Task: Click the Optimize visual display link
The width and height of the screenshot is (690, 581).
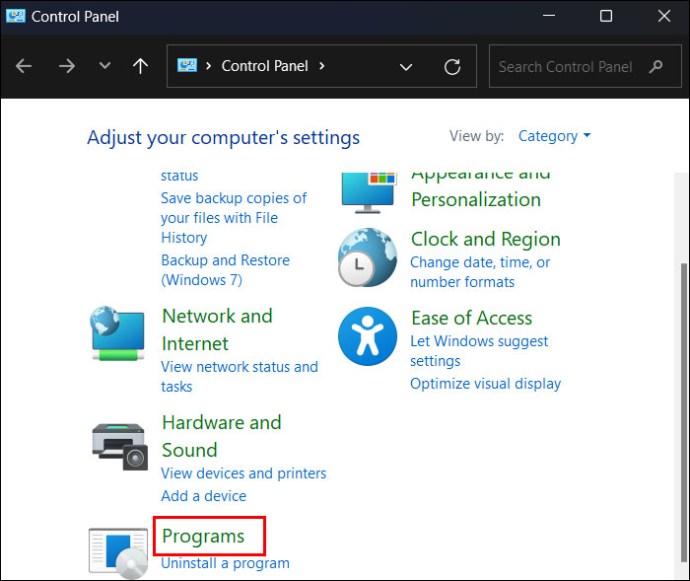Action: click(x=485, y=383)
